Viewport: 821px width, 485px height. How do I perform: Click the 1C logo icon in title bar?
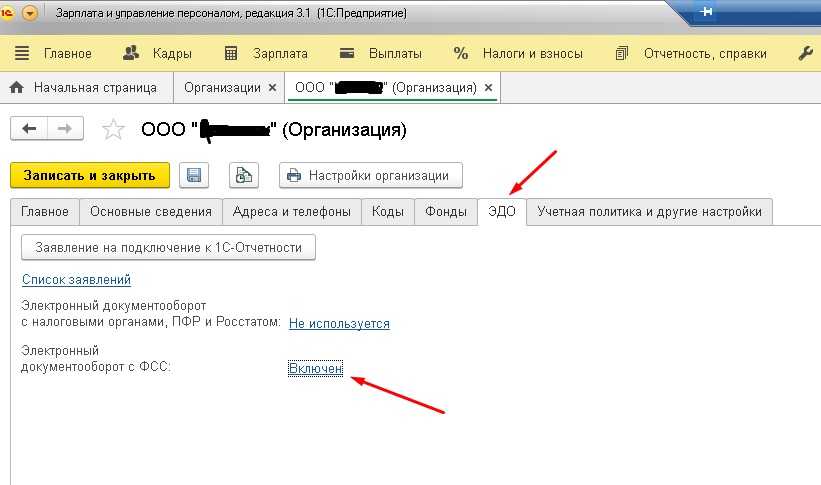tap(6, 13)
